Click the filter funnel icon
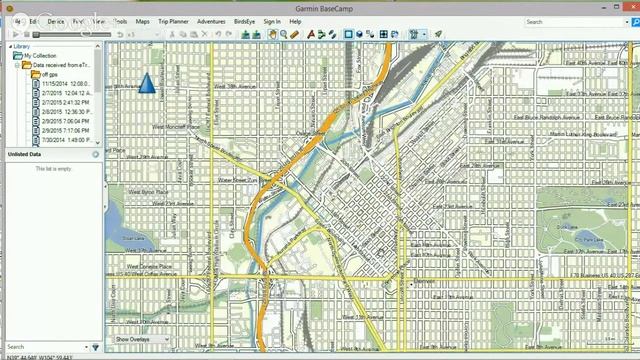This screenshot has height=360, width=640. [x=96, y=347]
